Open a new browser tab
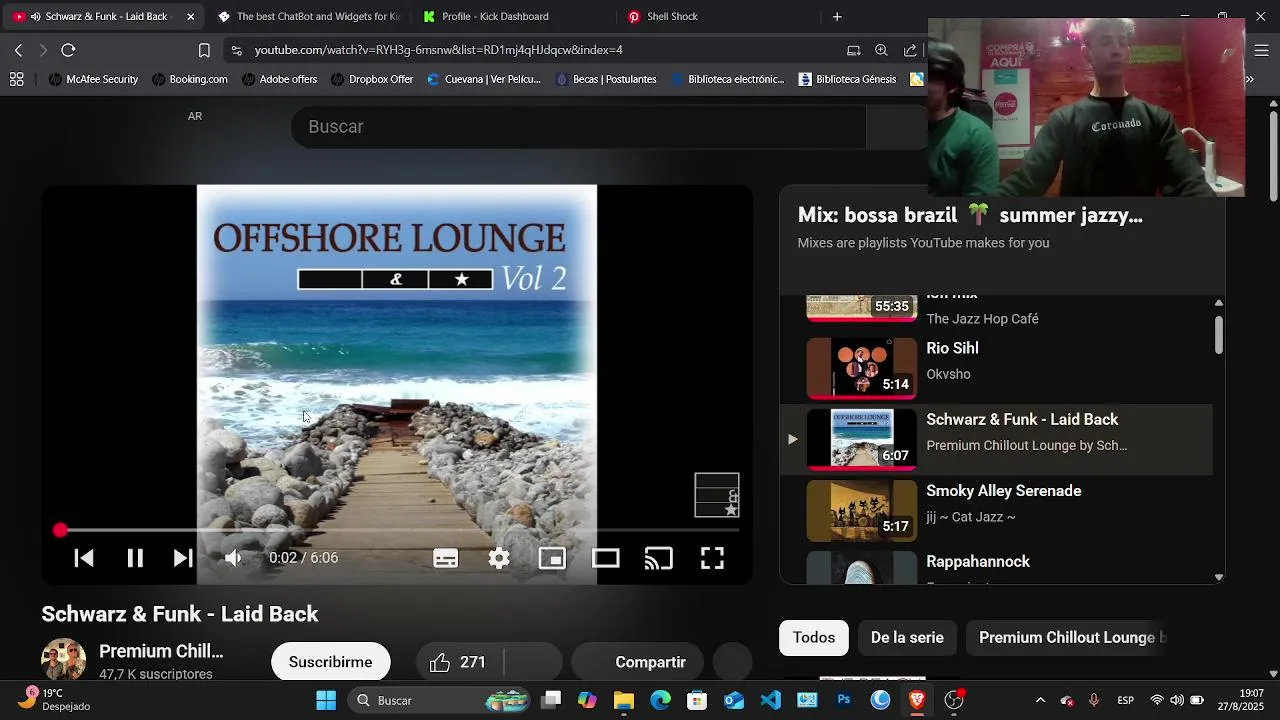 (x=837, y=16)
